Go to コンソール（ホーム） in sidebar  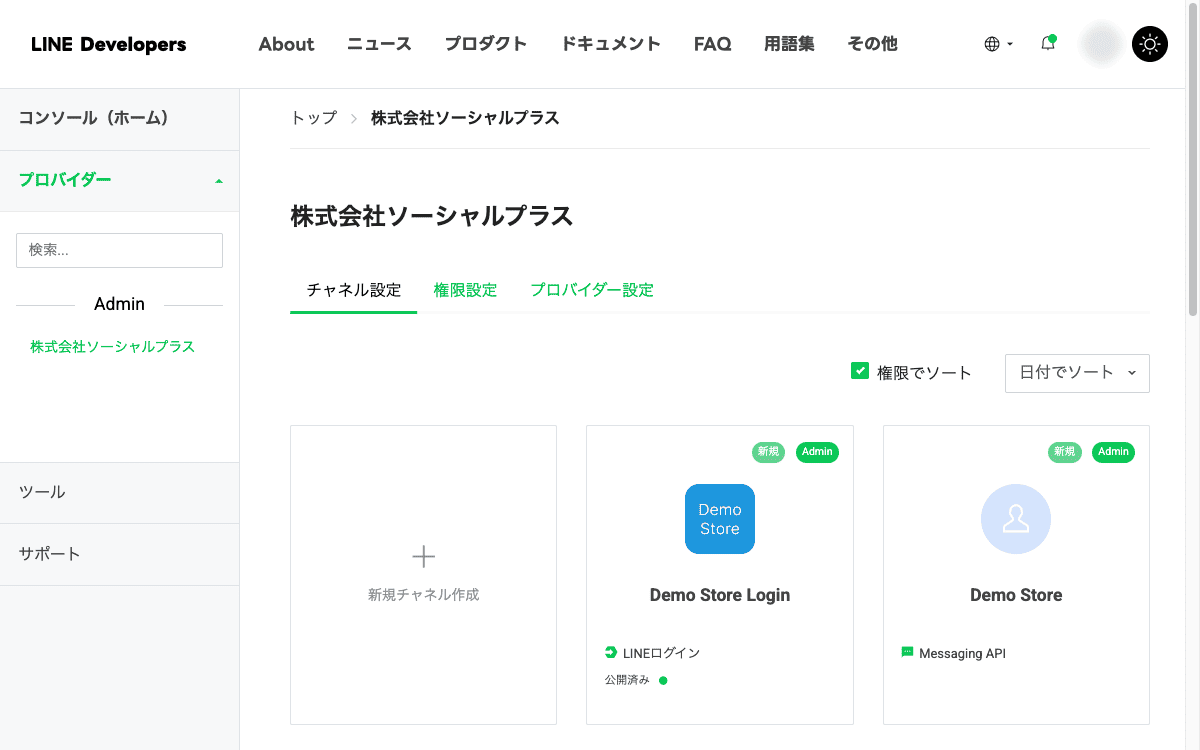[x=119, y=119]
